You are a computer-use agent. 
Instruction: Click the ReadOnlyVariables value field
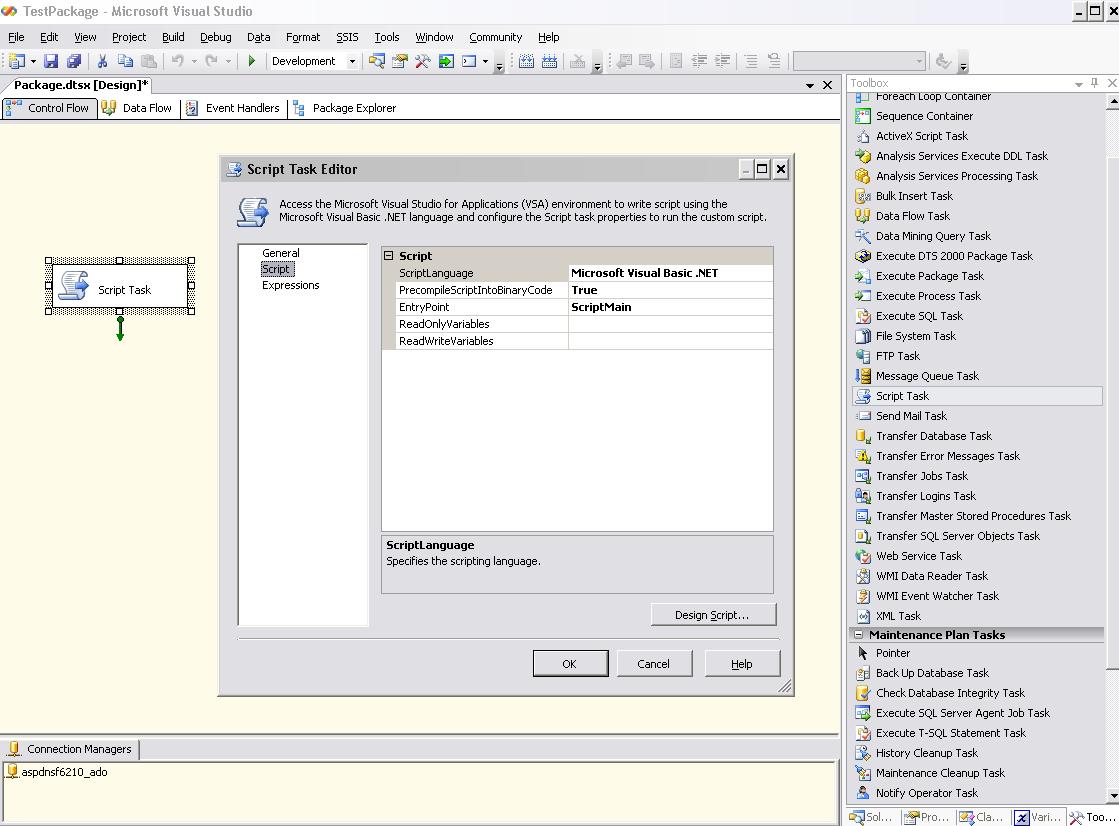[x=670, y=324]
